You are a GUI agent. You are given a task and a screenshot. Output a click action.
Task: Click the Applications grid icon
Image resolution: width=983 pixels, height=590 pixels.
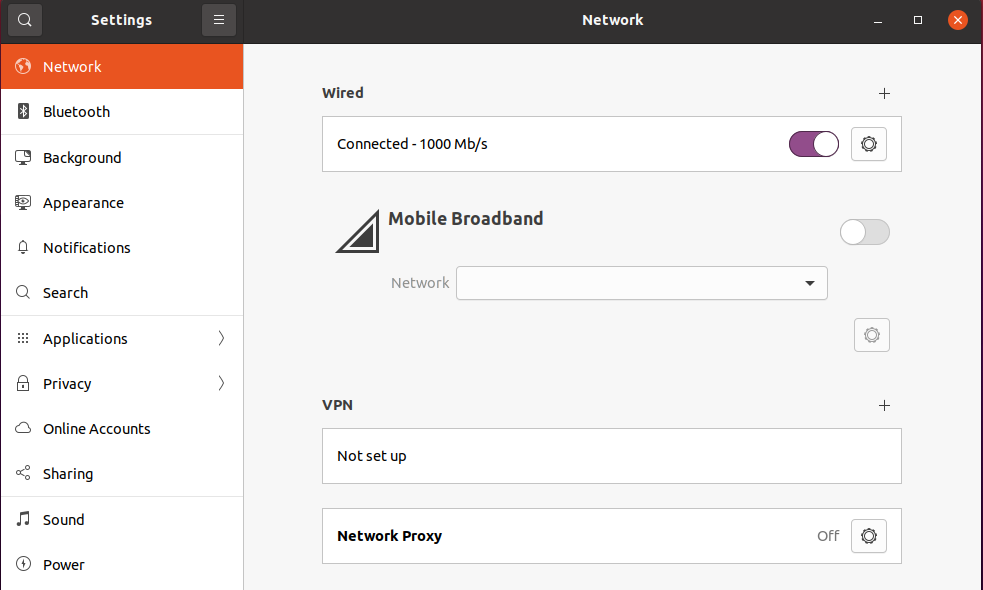[x=23, y=339]
